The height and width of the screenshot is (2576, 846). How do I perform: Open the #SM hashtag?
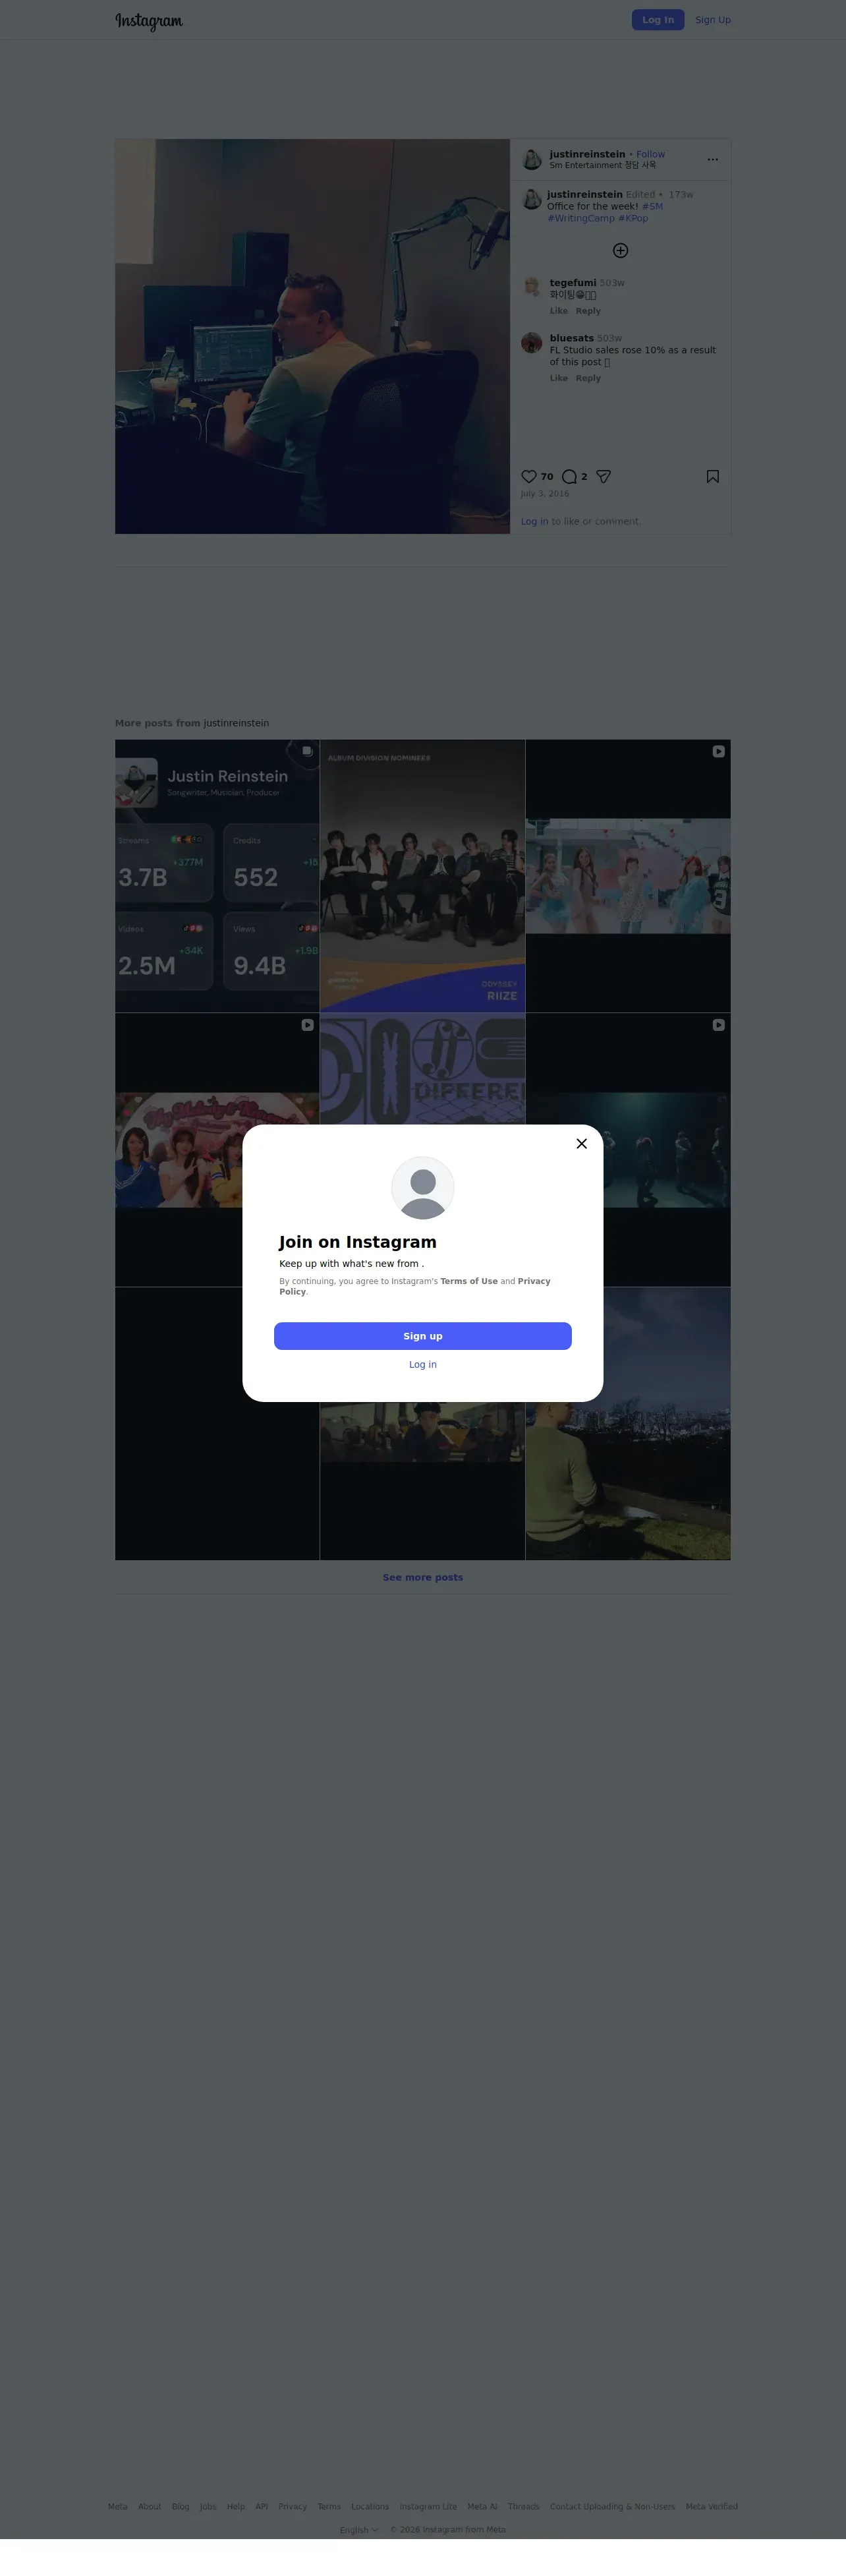(652, 206)
